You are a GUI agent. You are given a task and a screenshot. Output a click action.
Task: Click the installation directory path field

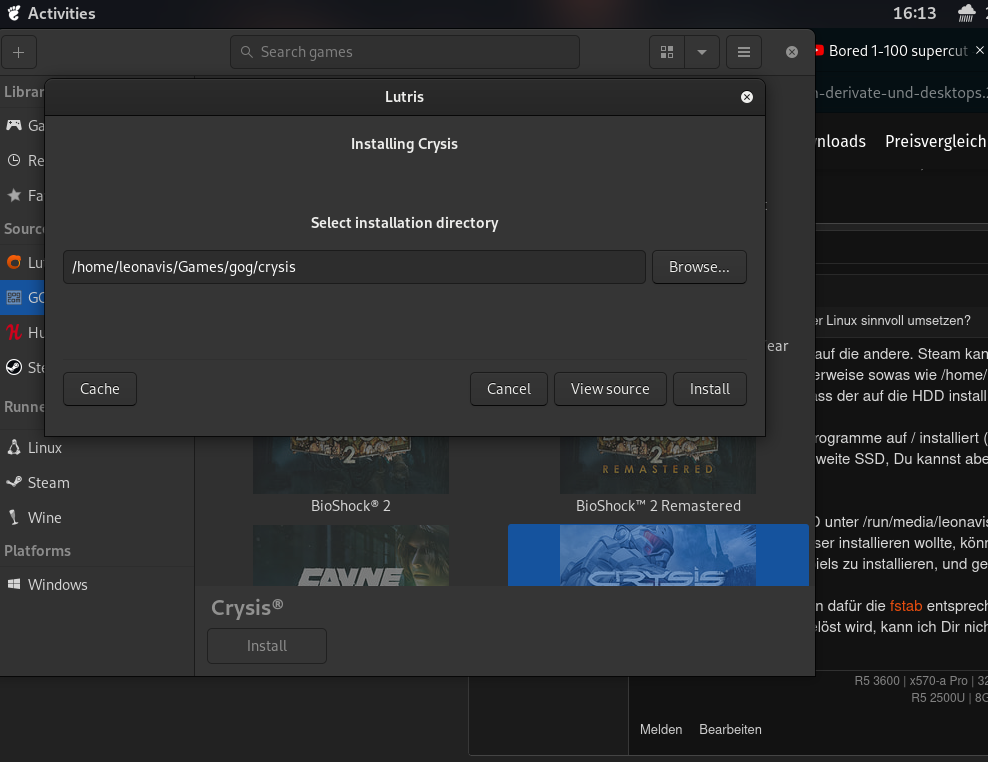pyautogui.click(x=354, y=267)
